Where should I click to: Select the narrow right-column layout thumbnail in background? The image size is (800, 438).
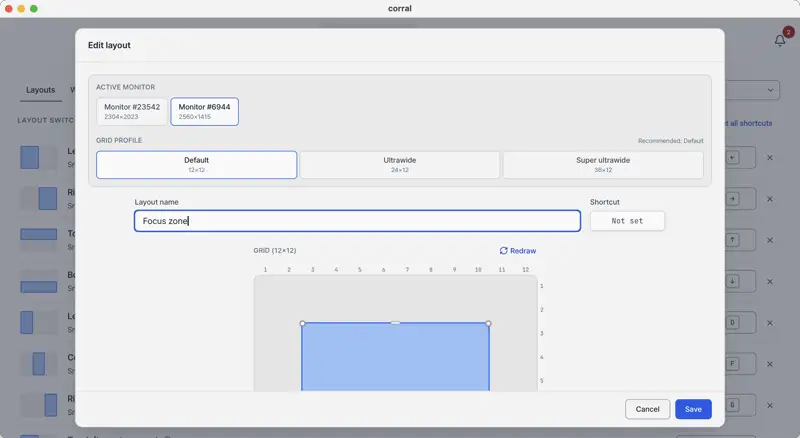38,406
